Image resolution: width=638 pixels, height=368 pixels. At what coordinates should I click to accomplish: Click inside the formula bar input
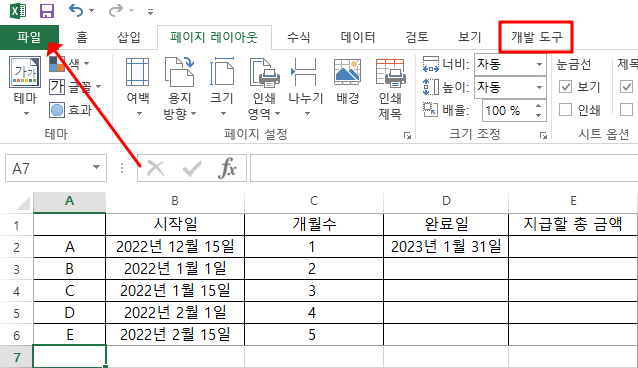point(444,168)
